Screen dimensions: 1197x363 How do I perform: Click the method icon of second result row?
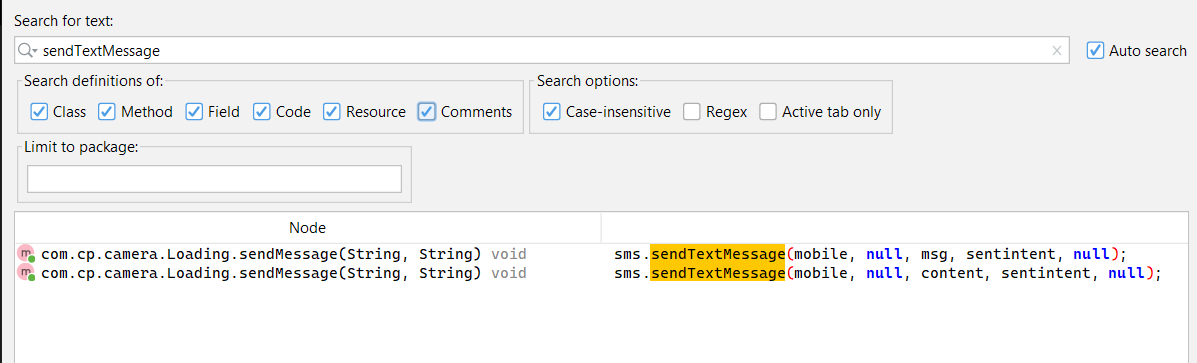pos(27,273)
